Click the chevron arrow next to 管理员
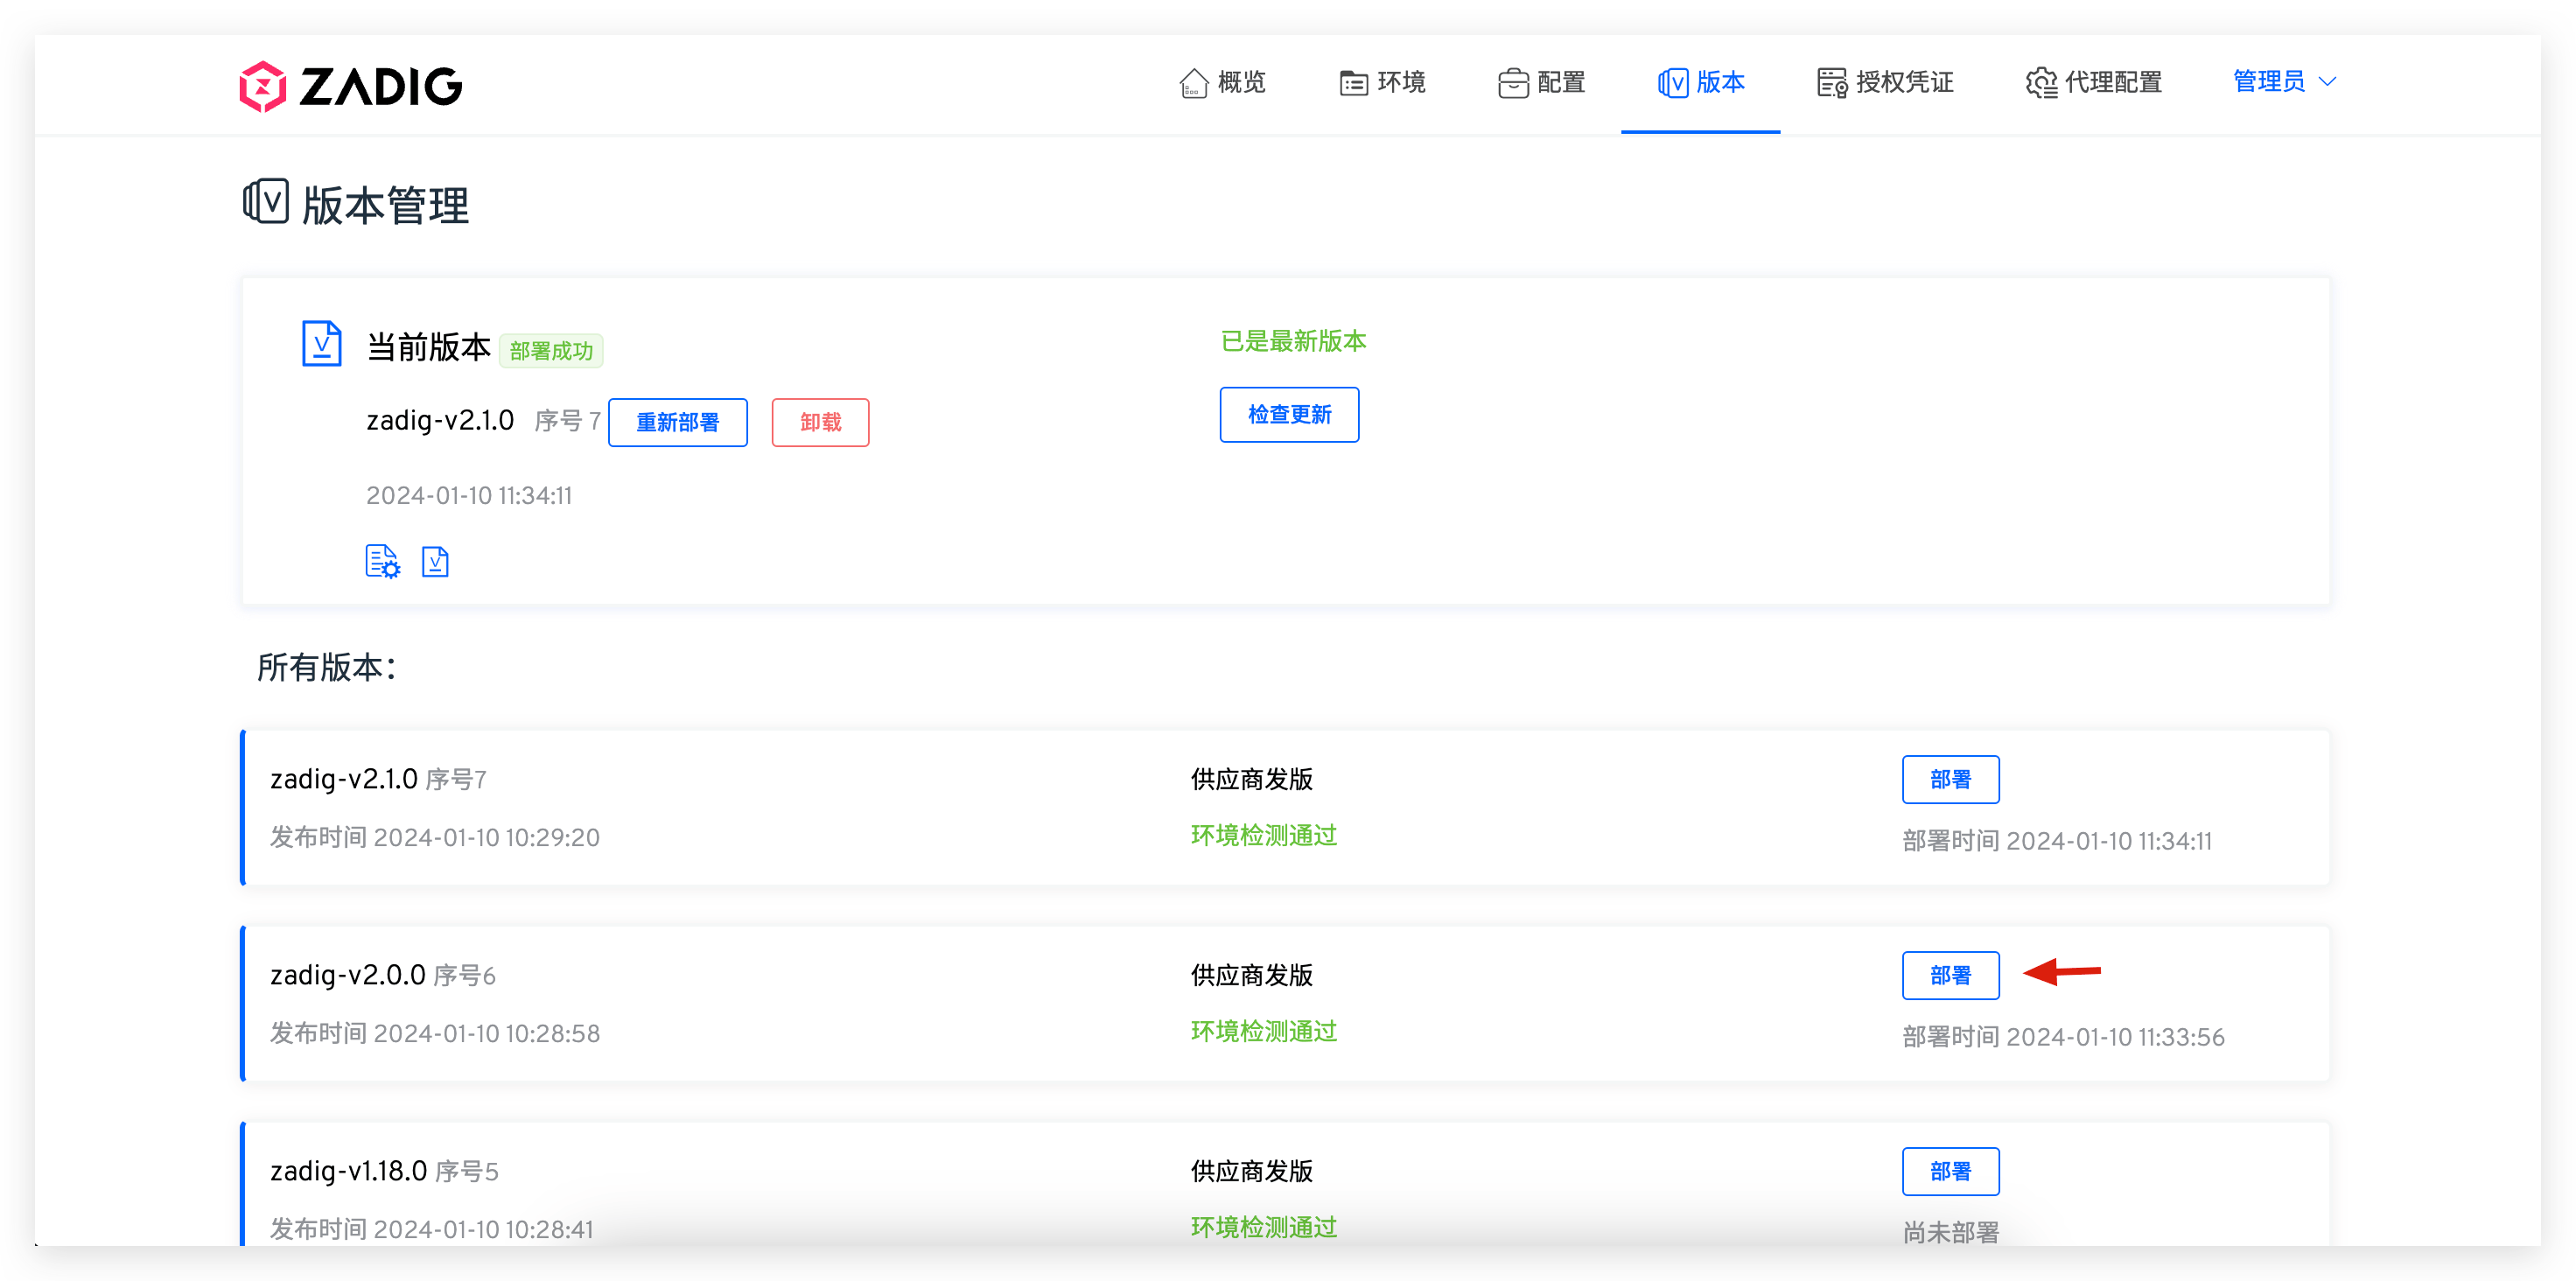The image size is (2576, 1281). 2328,82
